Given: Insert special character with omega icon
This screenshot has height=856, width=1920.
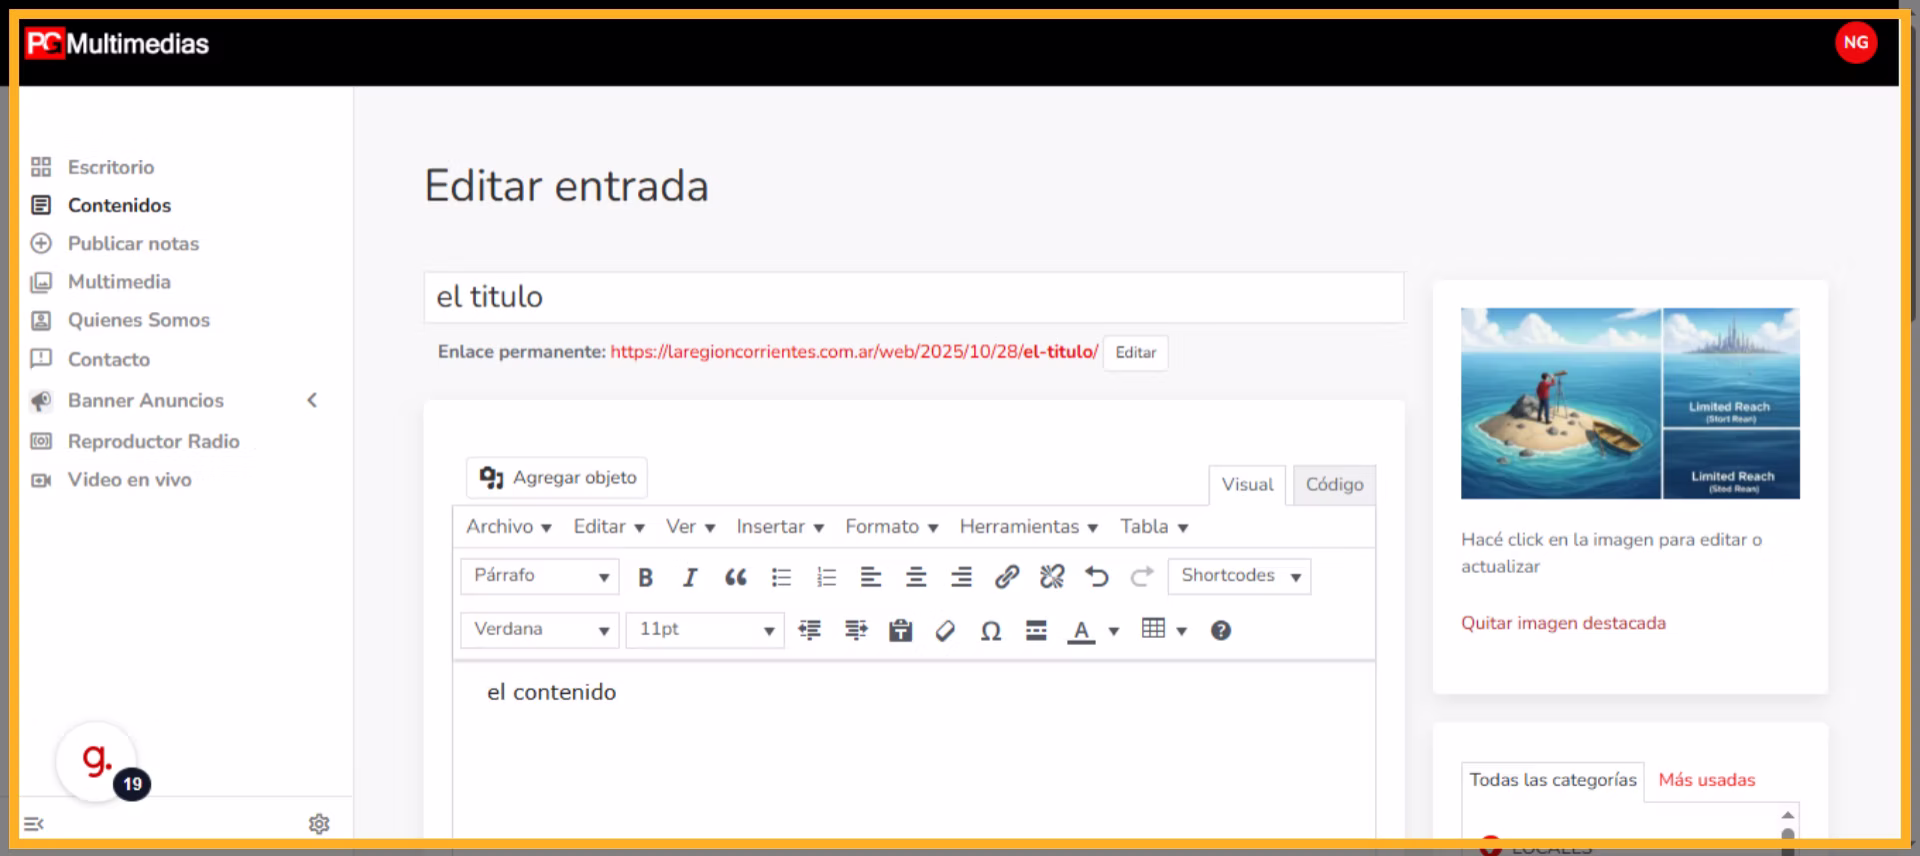Looking at the screenshot, I should tap(990, 631).
